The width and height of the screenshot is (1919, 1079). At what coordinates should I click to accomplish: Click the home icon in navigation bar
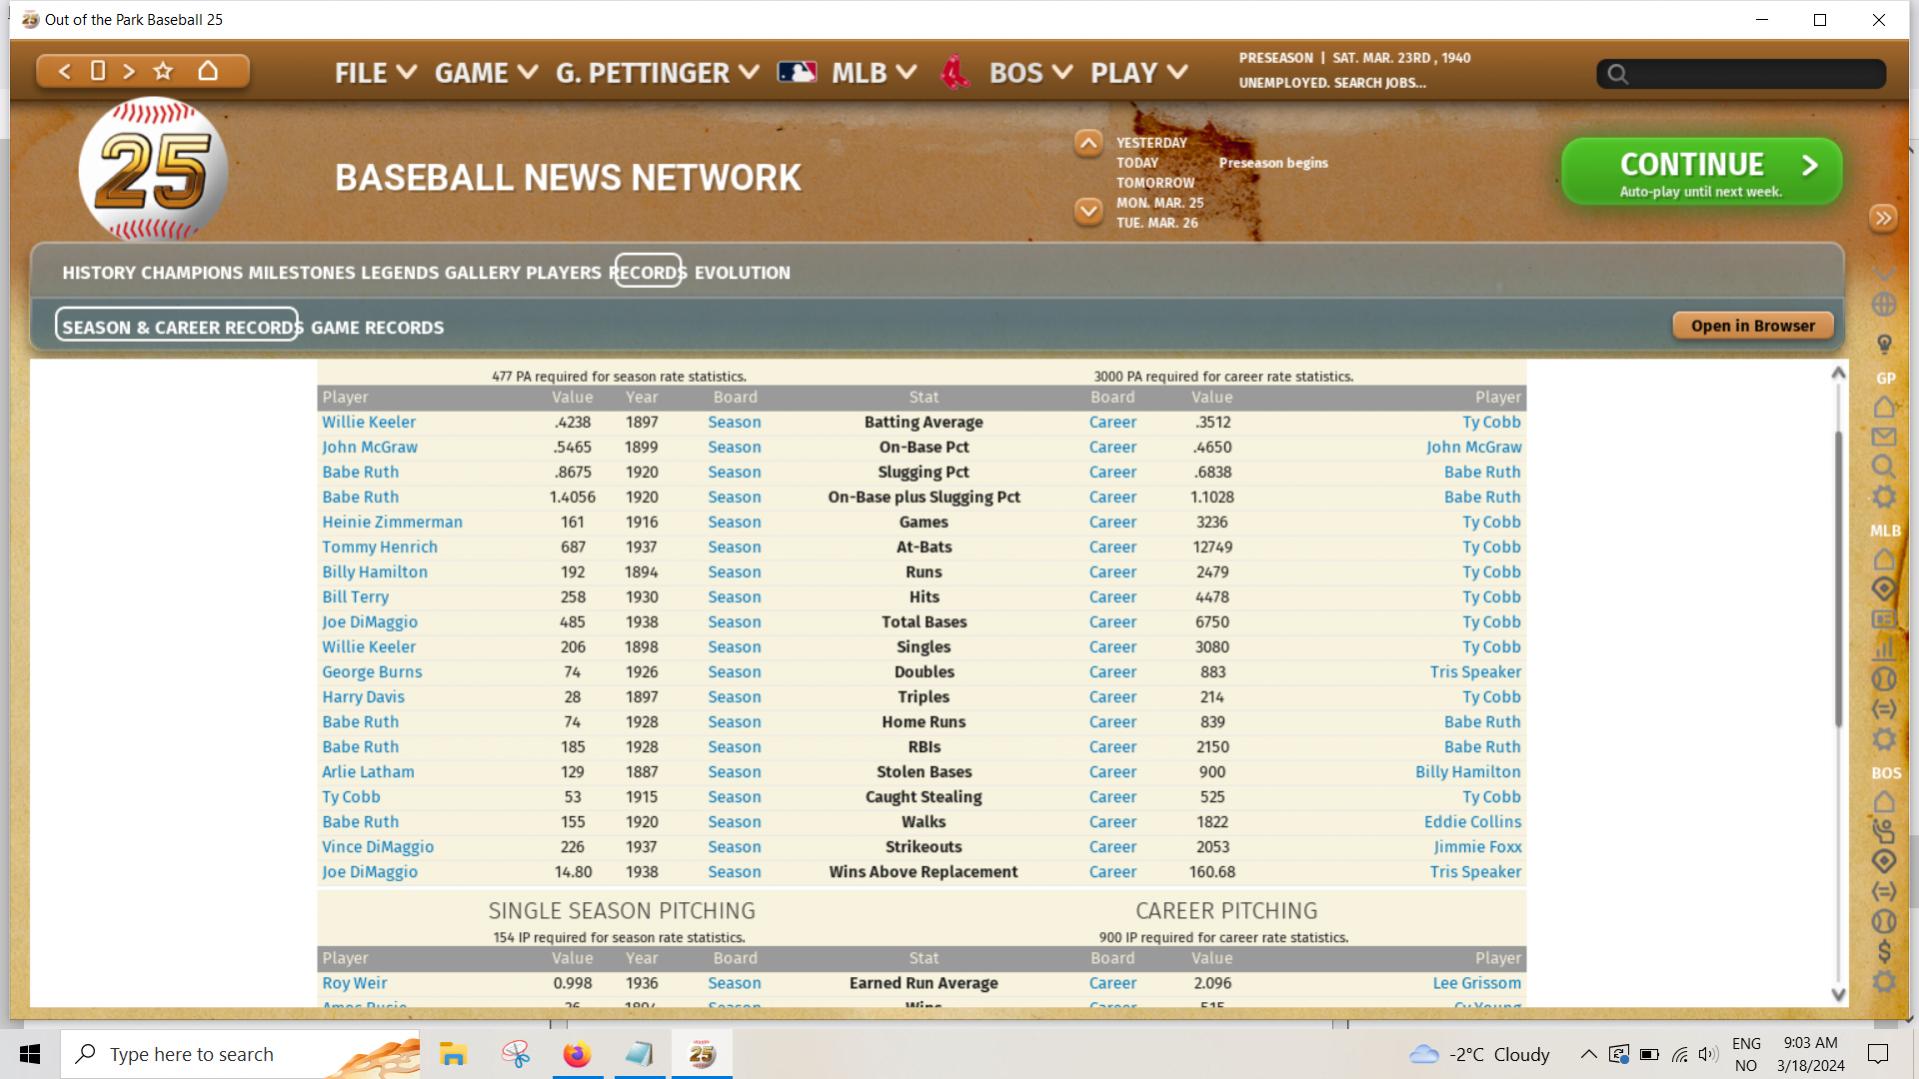208,71
